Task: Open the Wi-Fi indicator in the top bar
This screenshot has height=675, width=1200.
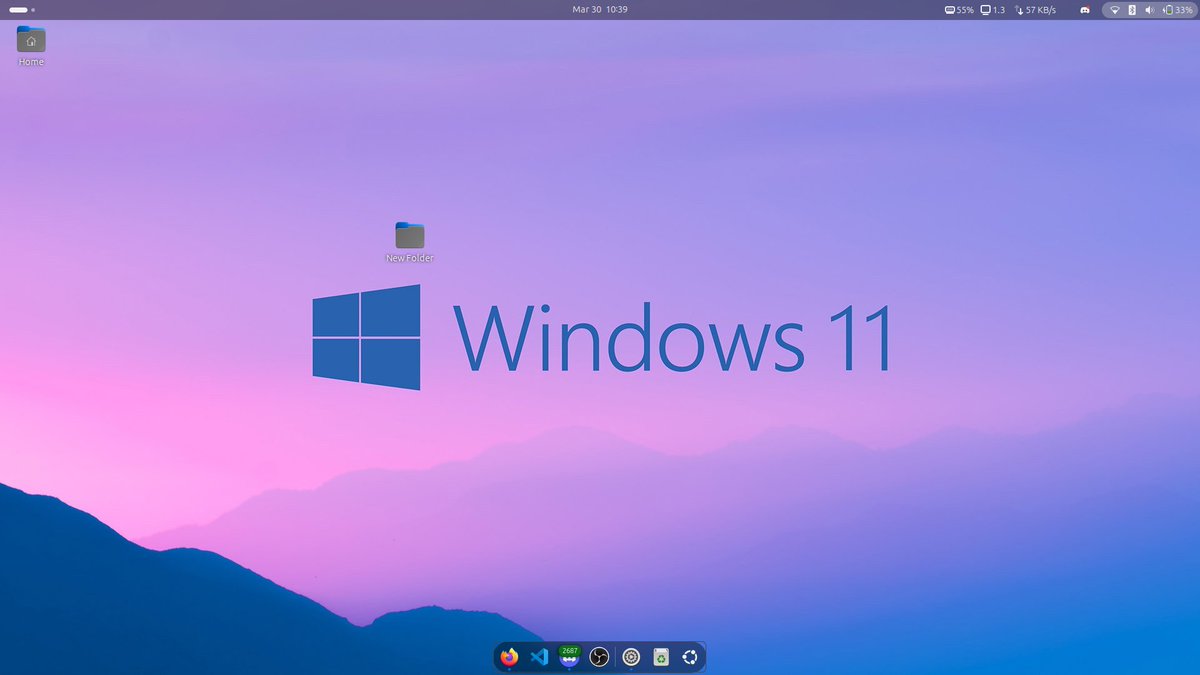Action: pyautogui.click(x=1115, y=10)
